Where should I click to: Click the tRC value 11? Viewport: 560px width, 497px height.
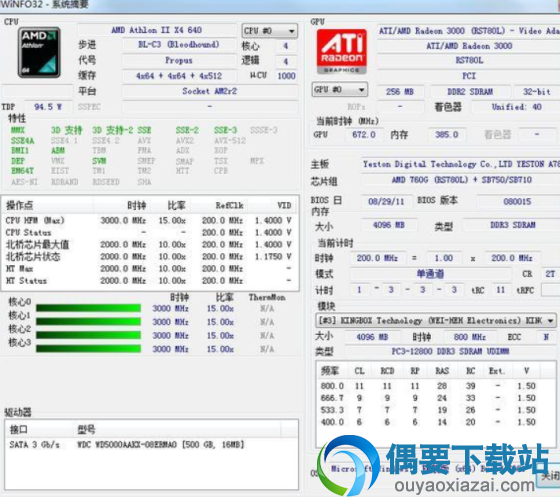[501, 290]
